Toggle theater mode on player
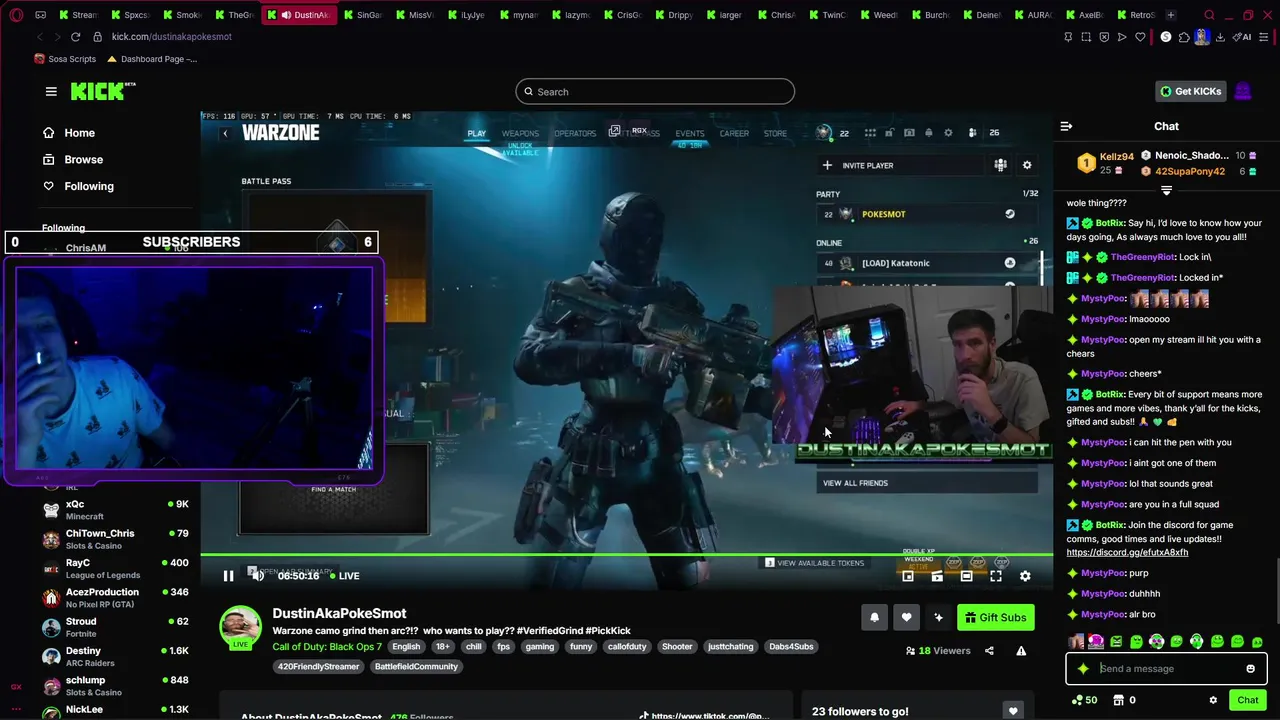The width and height of the screenshot is (1280, 720). click(x=966, y=576)
